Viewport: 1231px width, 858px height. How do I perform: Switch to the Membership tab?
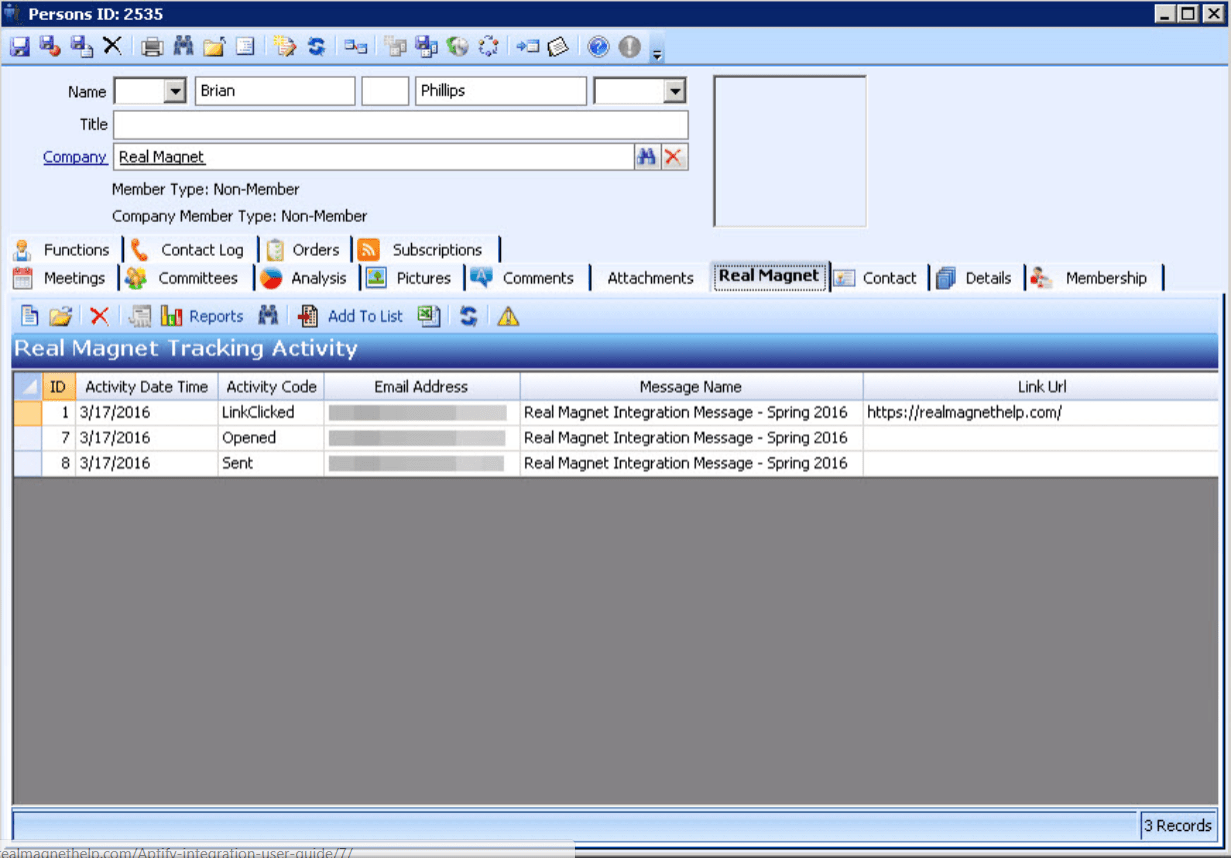pos(1094,278)
